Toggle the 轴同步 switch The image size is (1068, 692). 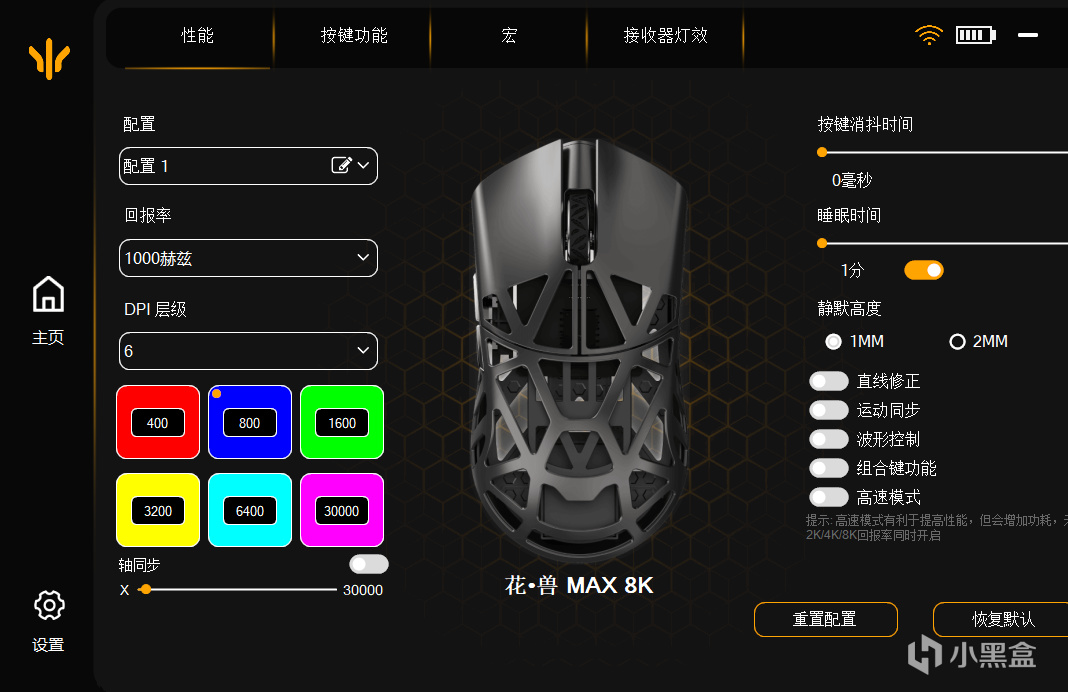coord(368,564)
